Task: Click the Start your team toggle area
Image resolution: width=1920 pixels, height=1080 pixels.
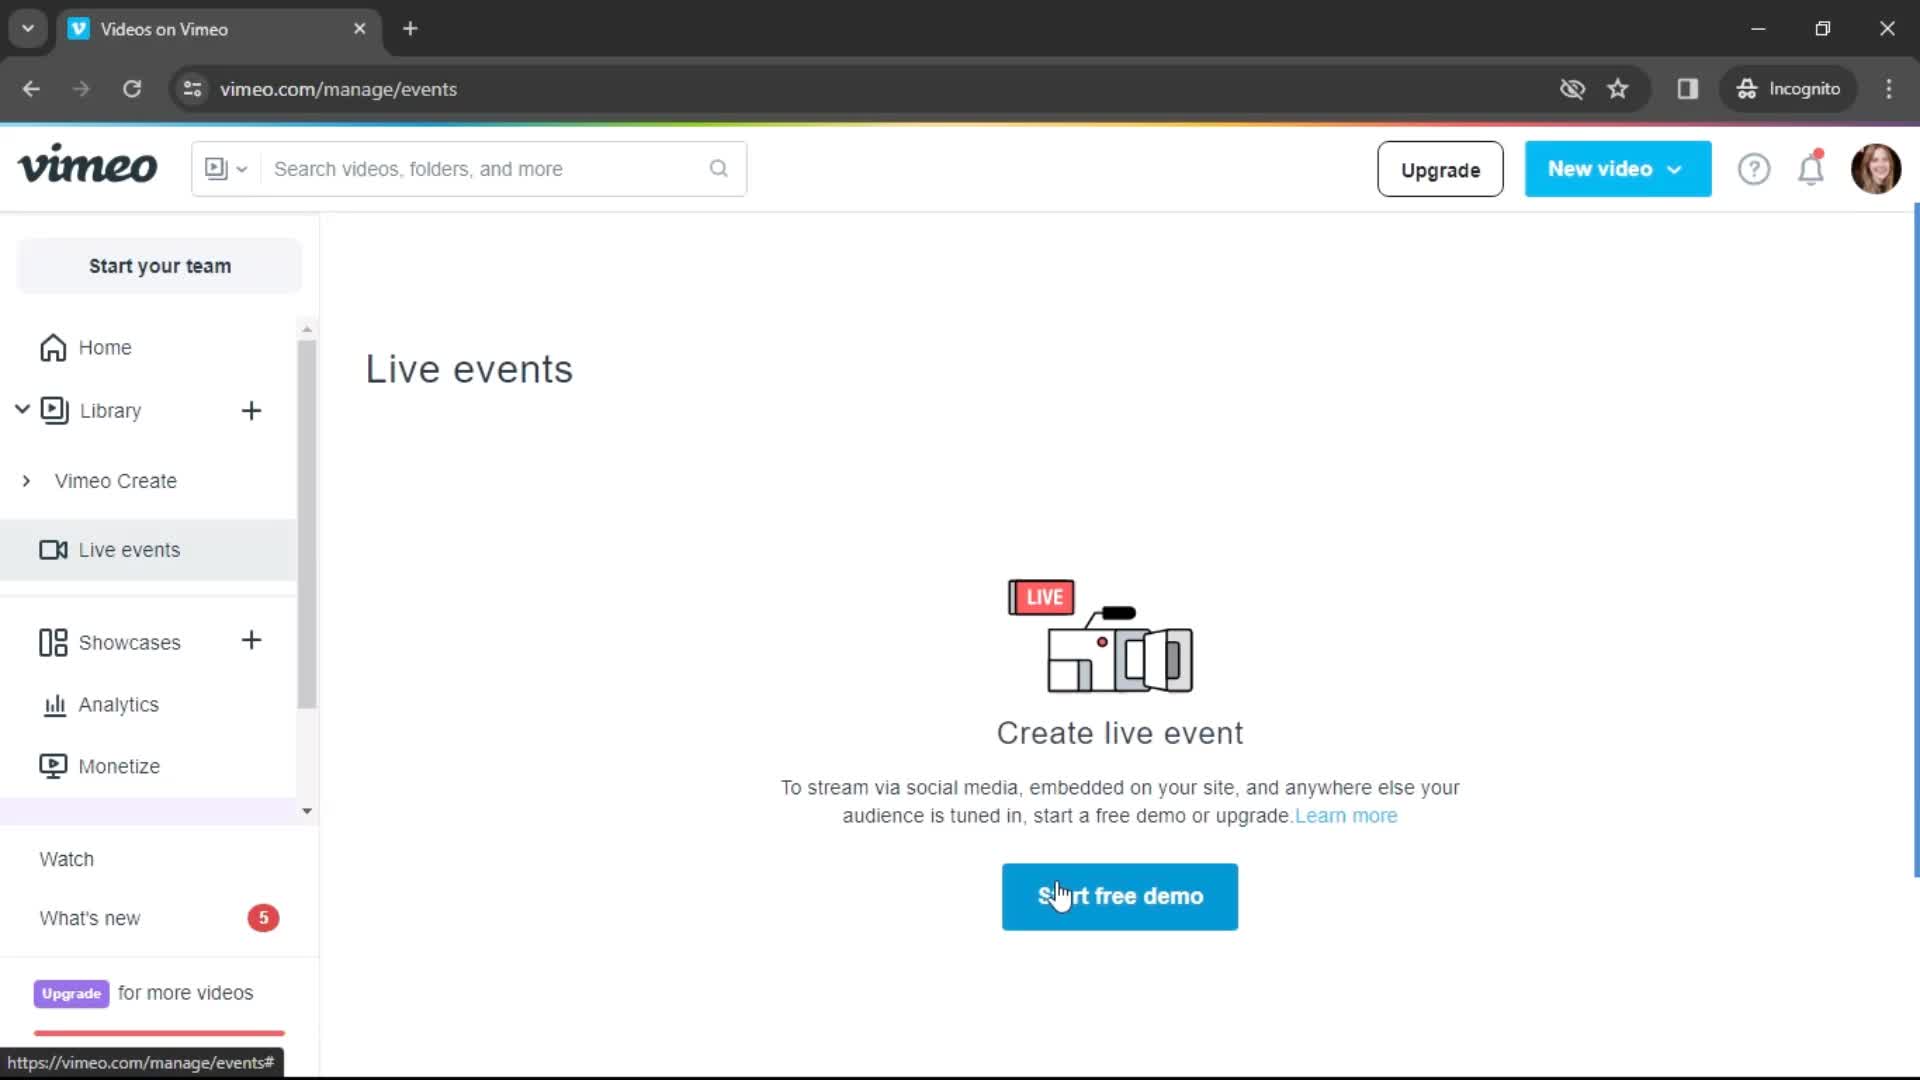Action: tap(160, 266)
